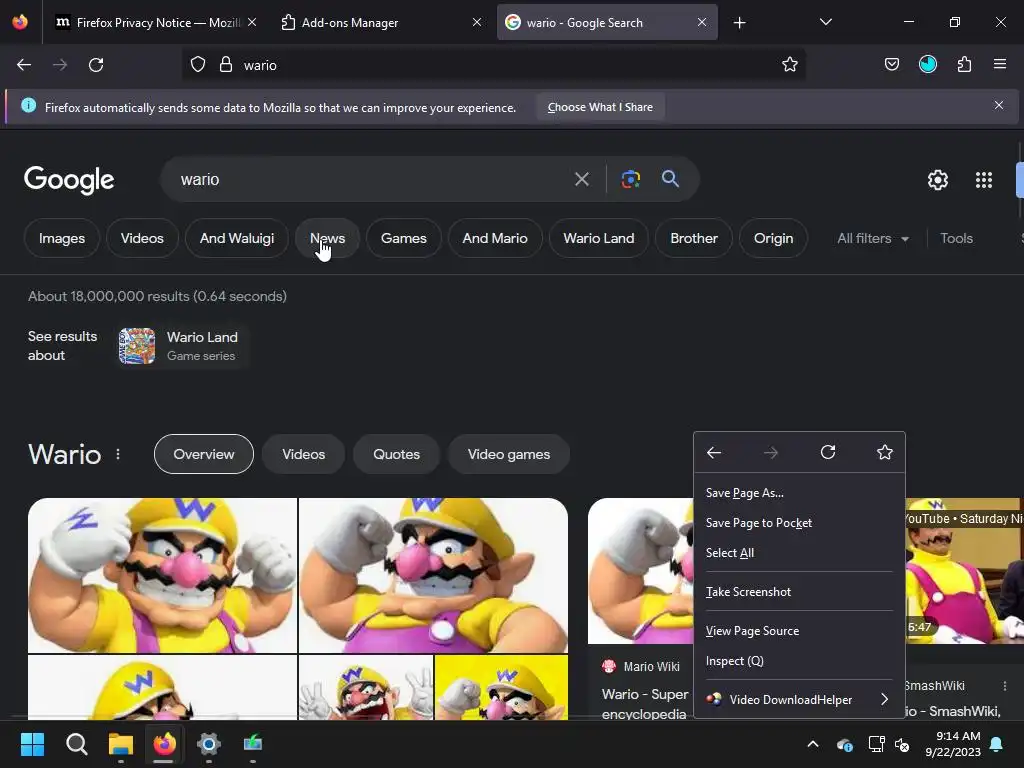Select the Video games panel tab

tap(509, 454)
